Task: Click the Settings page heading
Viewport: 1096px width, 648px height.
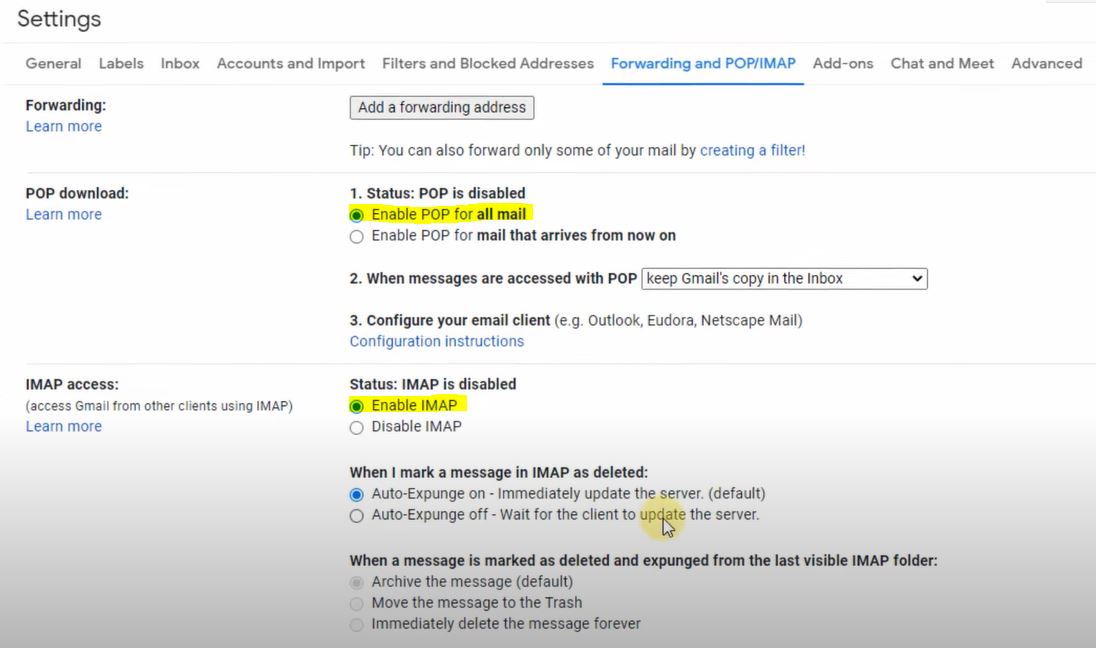Action: (59, 19)
